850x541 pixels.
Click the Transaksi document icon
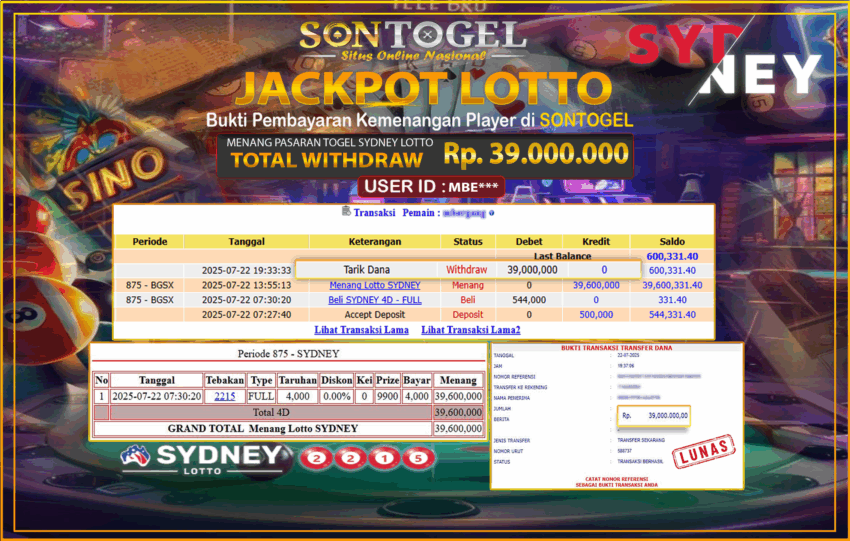[346, 212]
